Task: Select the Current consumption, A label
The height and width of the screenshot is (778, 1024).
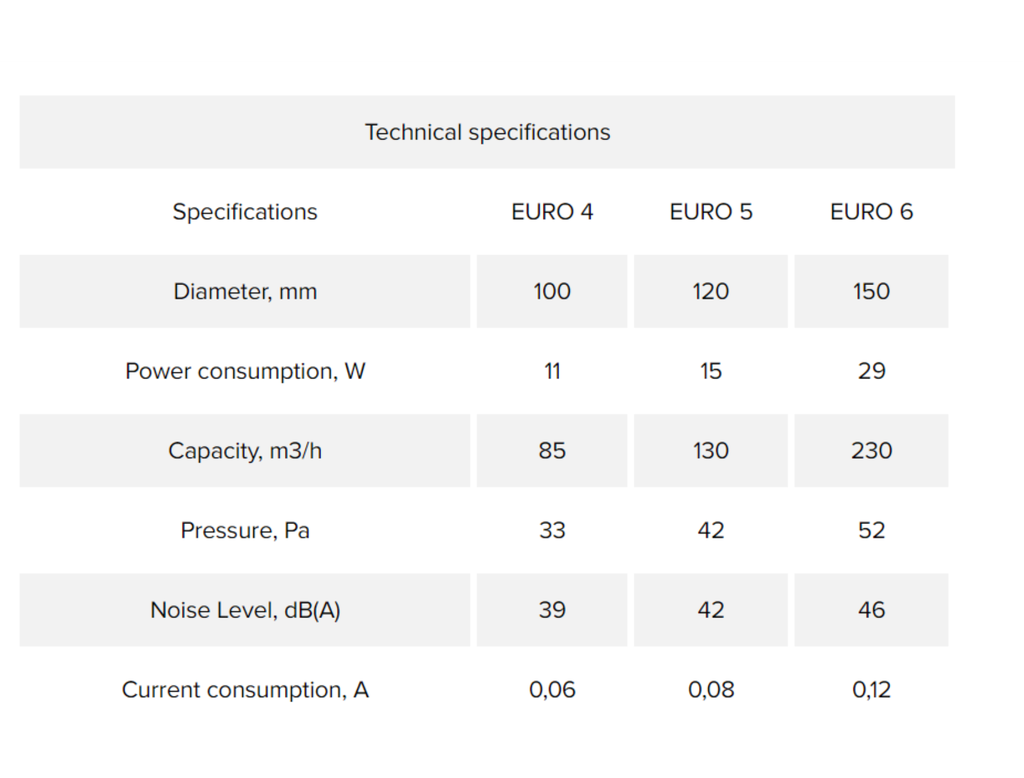Action: (245, 690)
